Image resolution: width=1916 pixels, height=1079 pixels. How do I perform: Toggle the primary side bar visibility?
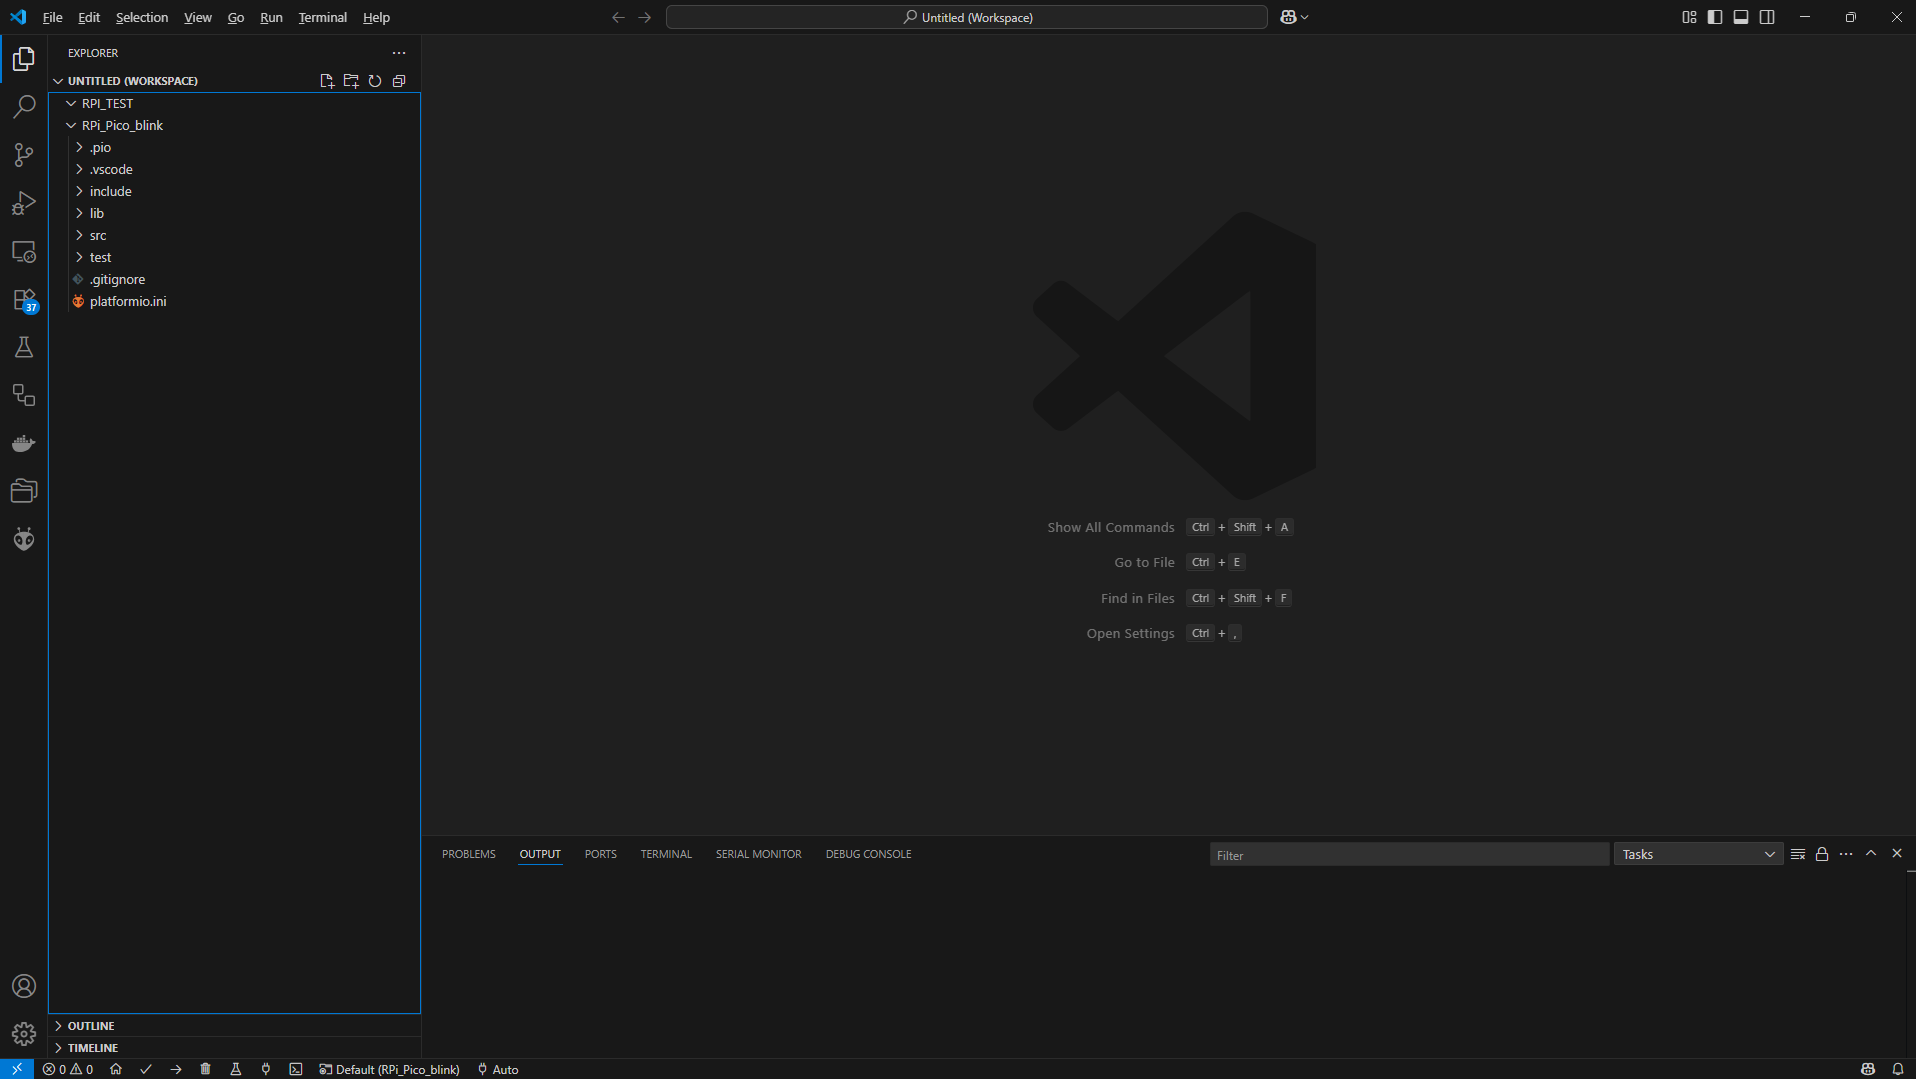click(1715, 17)
